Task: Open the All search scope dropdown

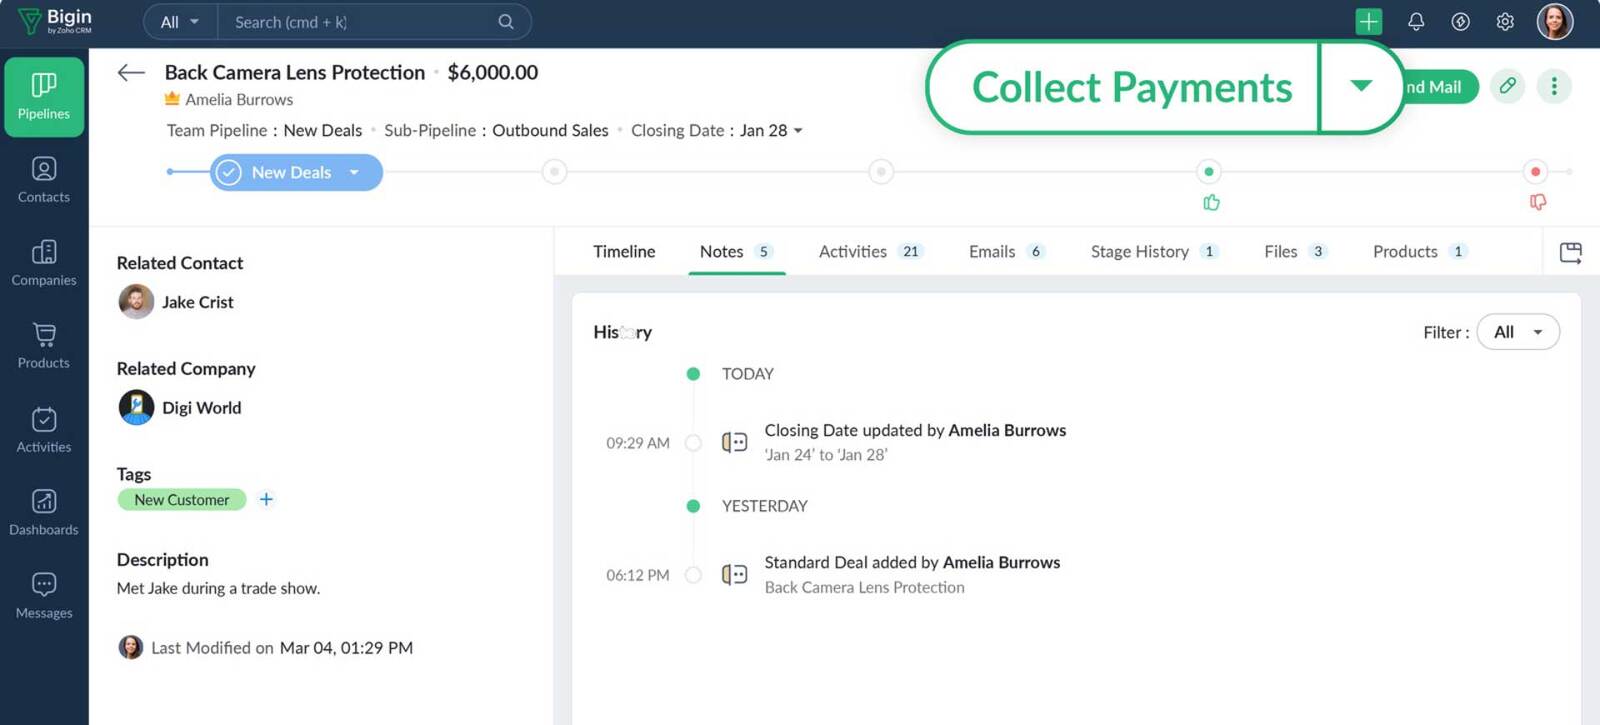Action: click(180, 22)
